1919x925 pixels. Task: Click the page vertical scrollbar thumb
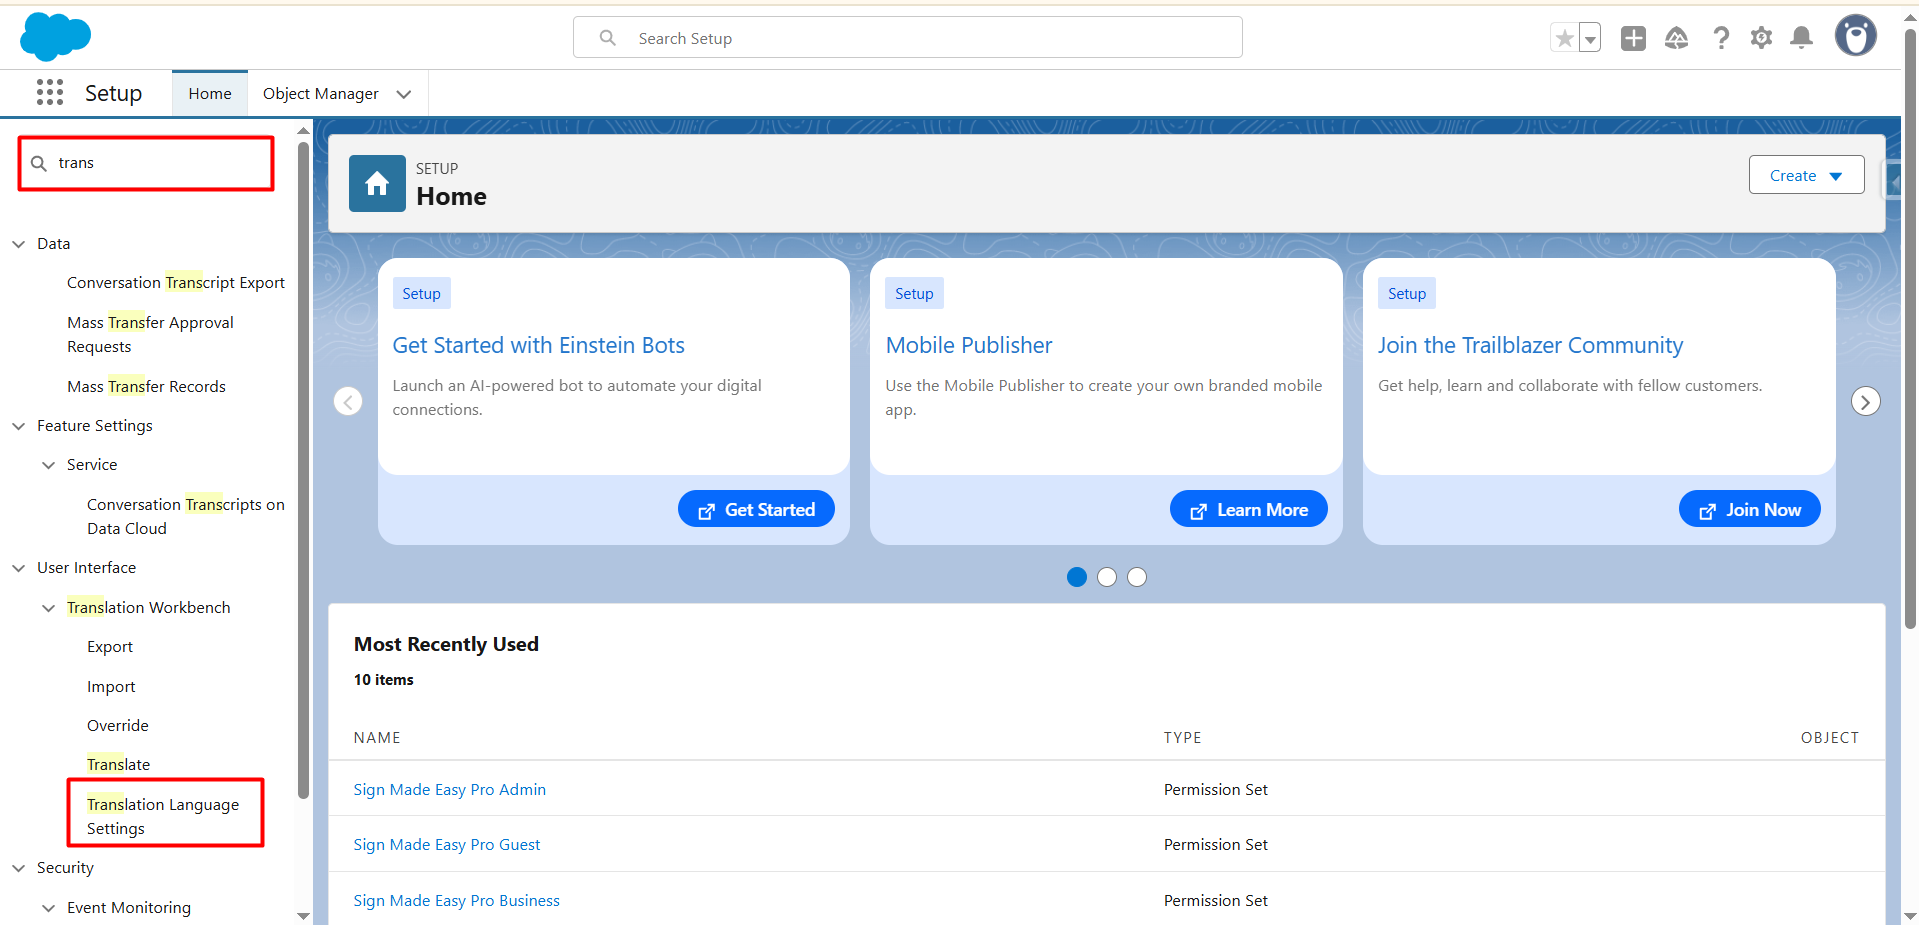(1910, 330)
